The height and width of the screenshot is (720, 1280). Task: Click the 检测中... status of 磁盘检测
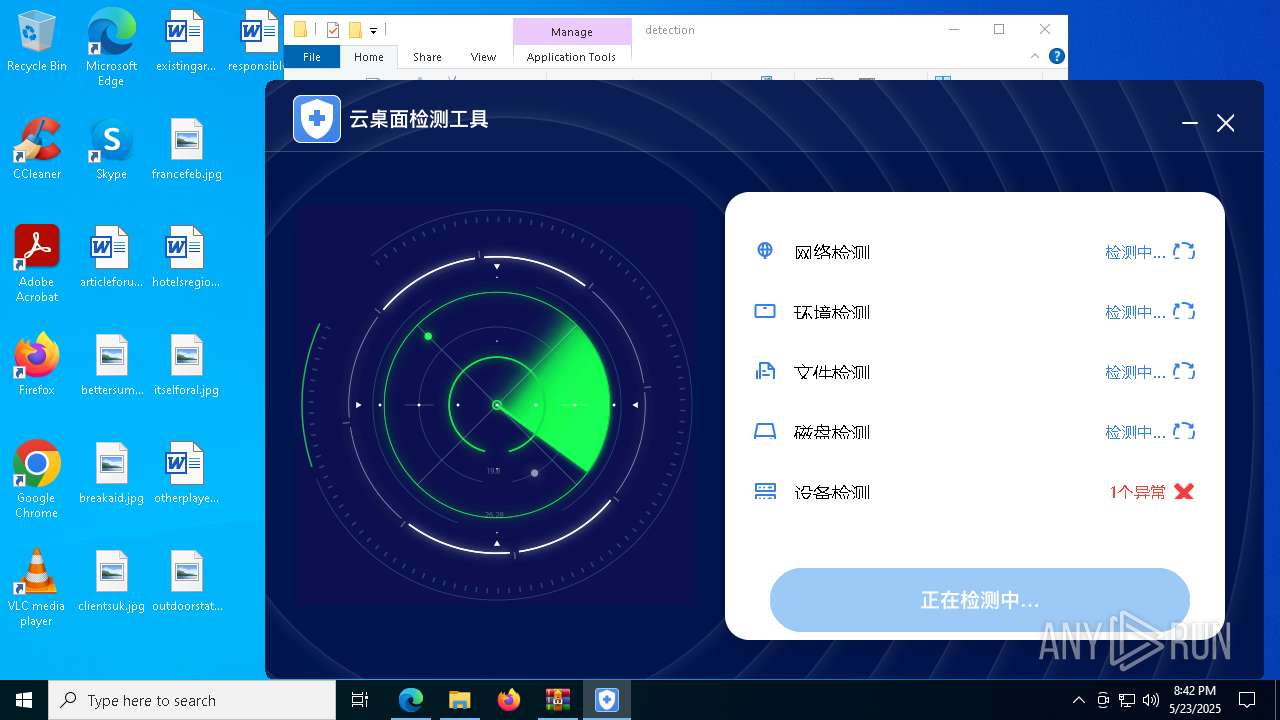(x=1135, y=432)
